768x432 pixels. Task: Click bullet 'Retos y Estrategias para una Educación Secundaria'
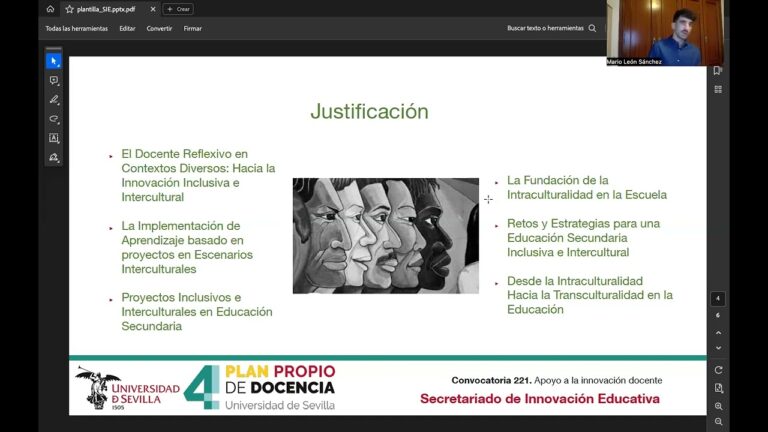point(583,238)
